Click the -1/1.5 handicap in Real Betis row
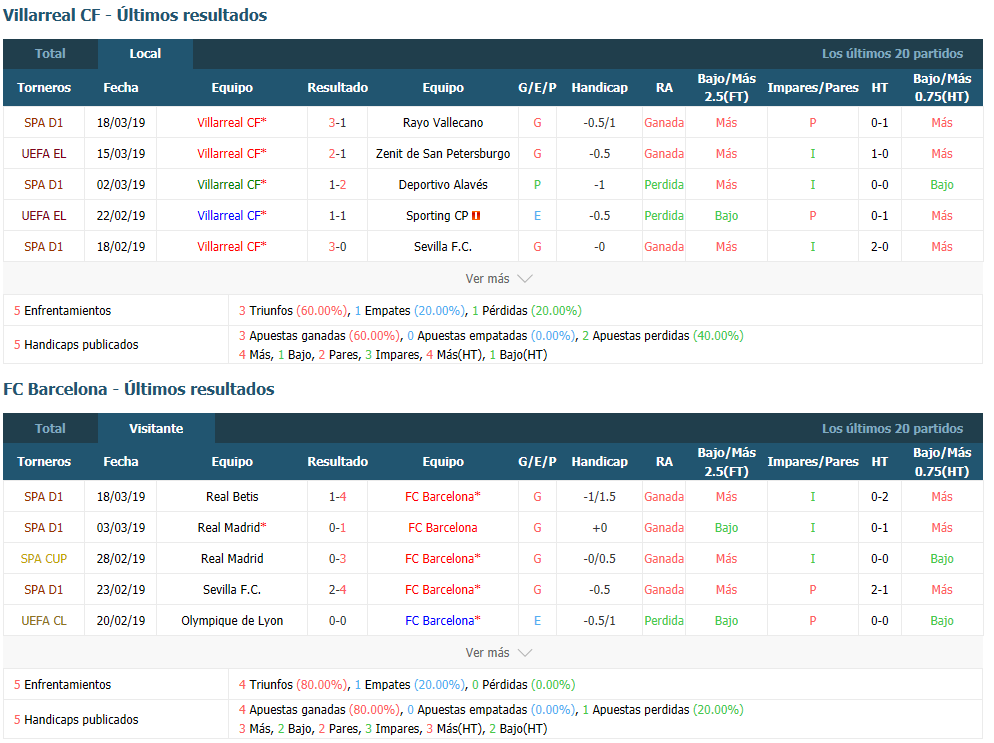The image size is (994, 743). coord(599,496)
